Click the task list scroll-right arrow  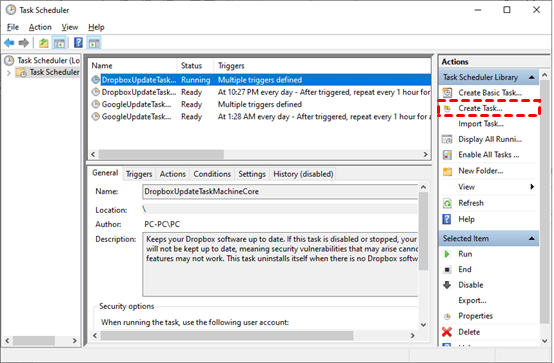425,154
